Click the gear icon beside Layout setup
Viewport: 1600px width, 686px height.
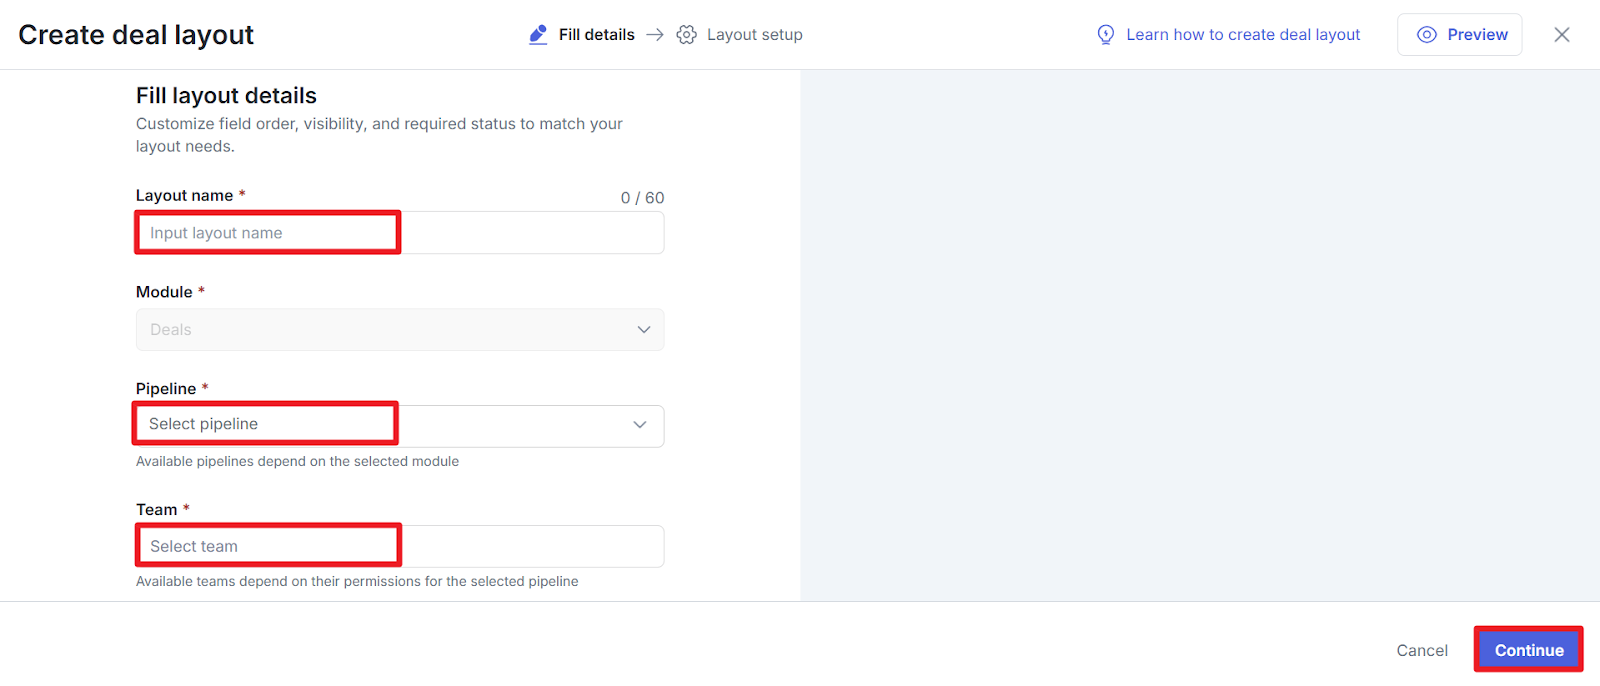tap(686, 35)
